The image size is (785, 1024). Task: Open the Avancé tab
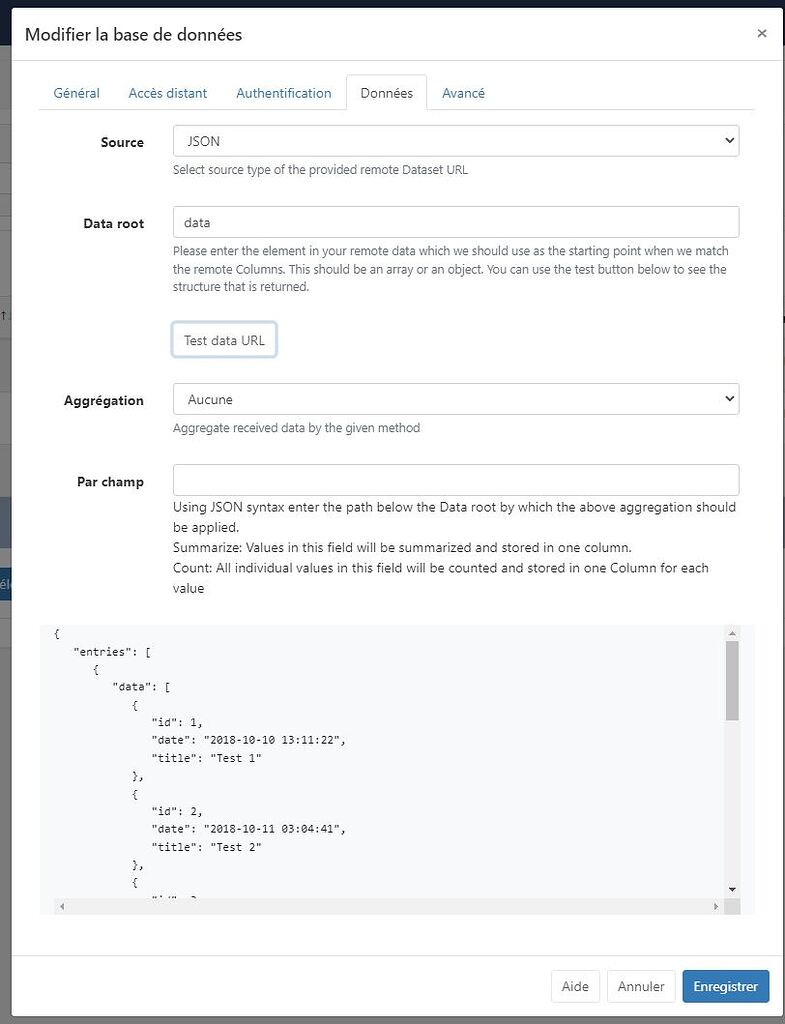463,92
